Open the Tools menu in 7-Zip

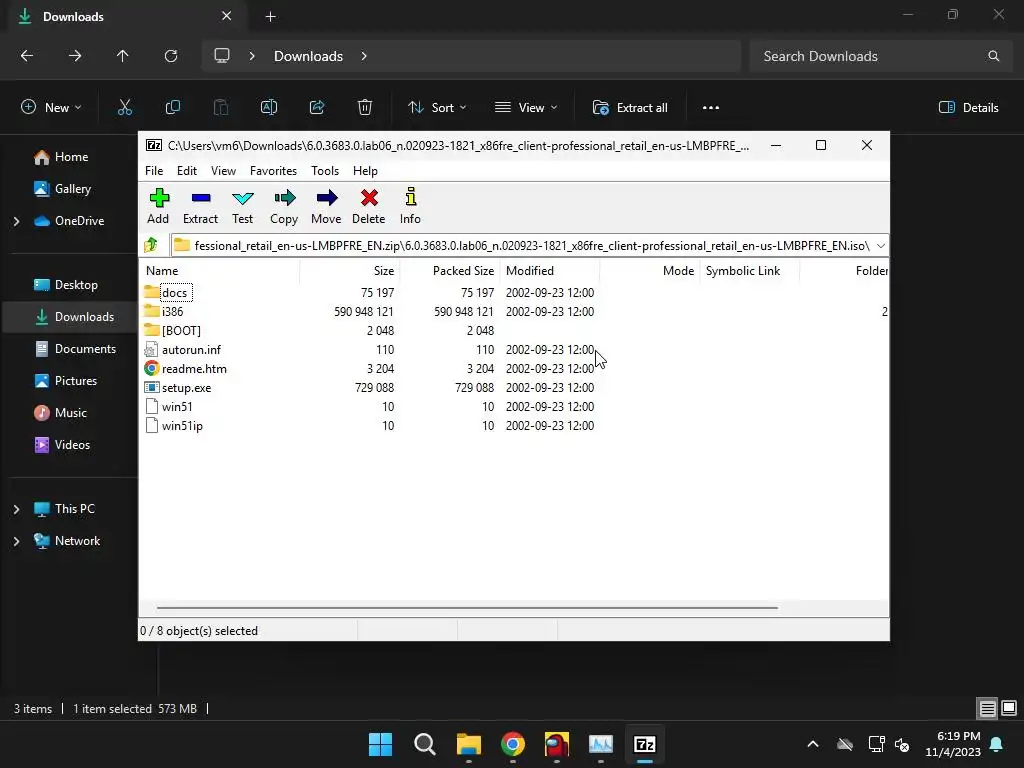[325, 170]
